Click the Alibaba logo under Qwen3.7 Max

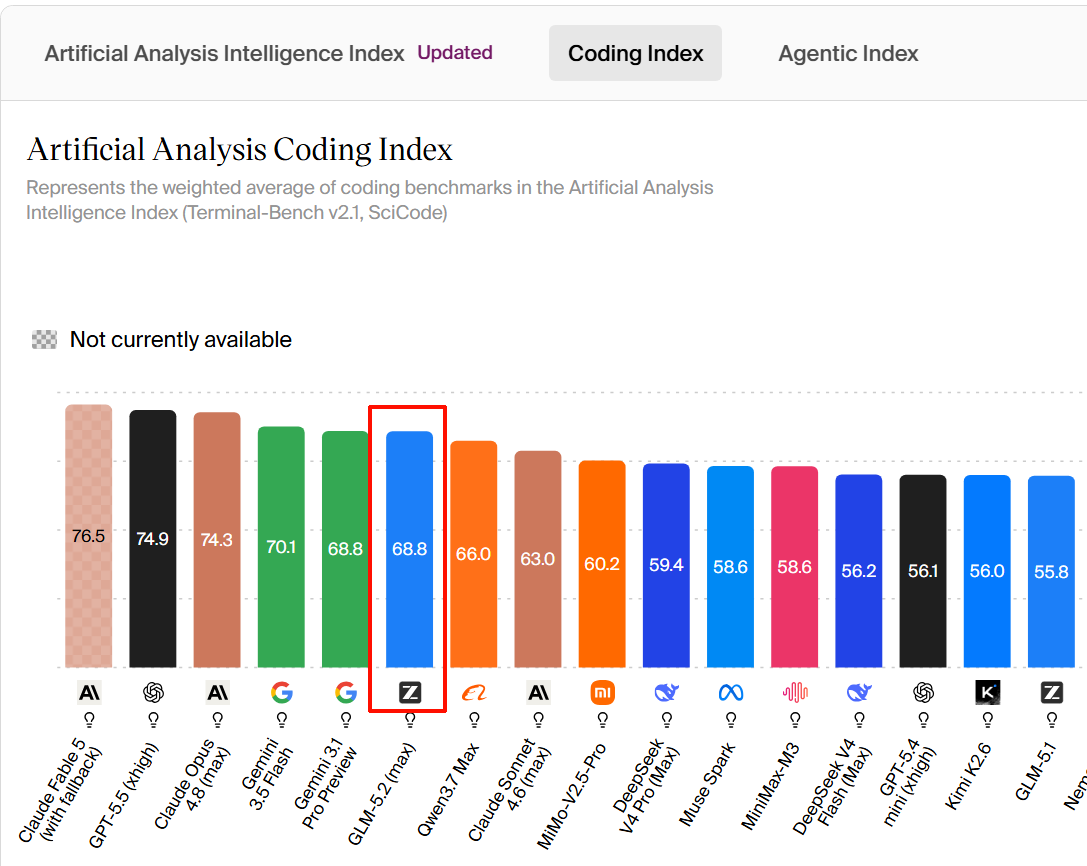(474, 692)
